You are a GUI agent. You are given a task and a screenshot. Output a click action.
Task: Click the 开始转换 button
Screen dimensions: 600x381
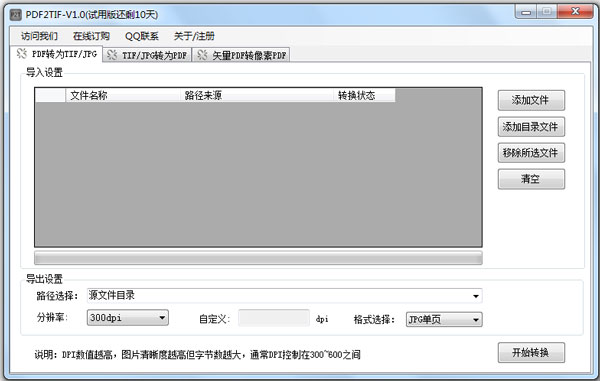pos(531,352)
